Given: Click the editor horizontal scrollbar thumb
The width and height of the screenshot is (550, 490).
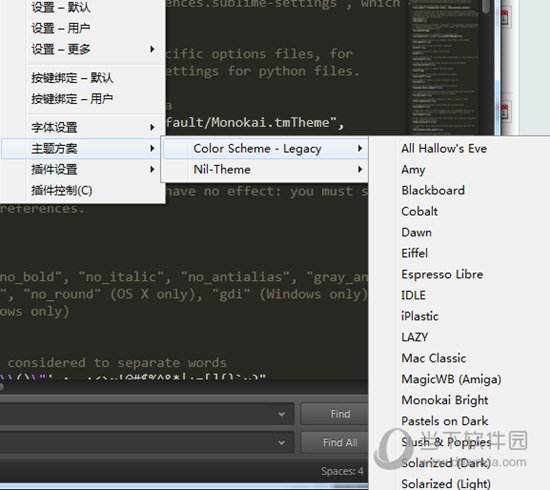Looking at the screenshot, I should tap(1, 387).
